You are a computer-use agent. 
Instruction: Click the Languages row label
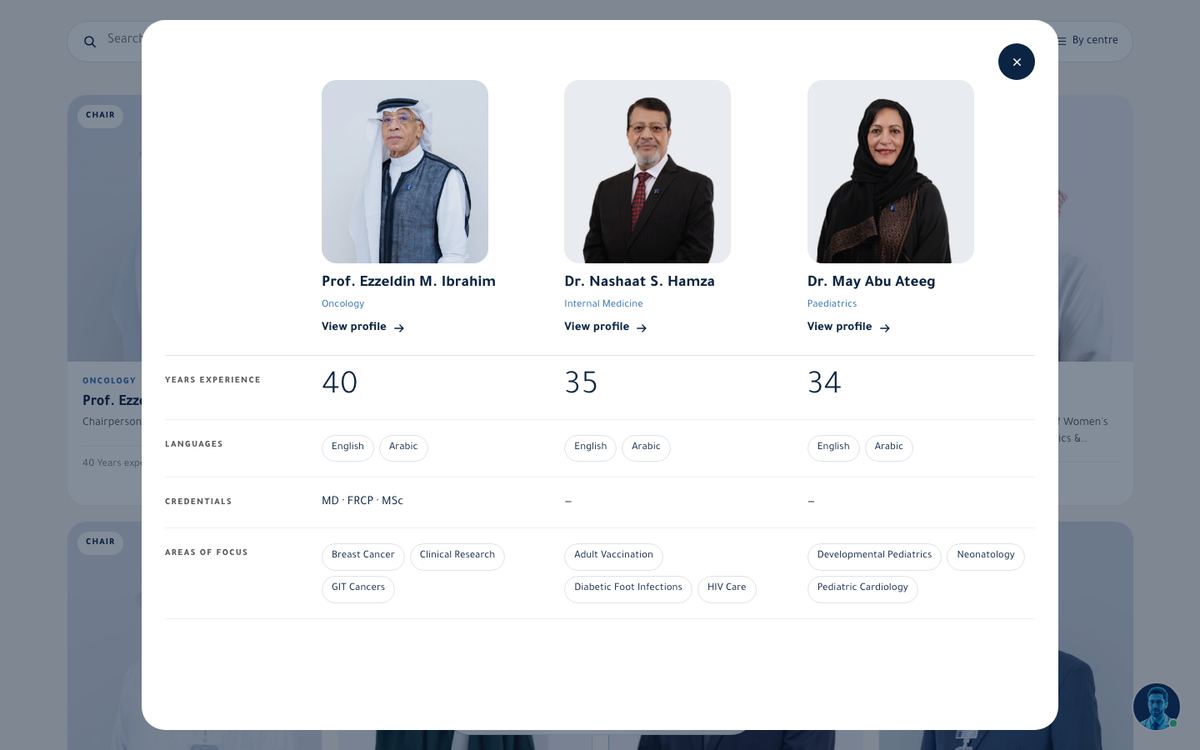(194, 444)
